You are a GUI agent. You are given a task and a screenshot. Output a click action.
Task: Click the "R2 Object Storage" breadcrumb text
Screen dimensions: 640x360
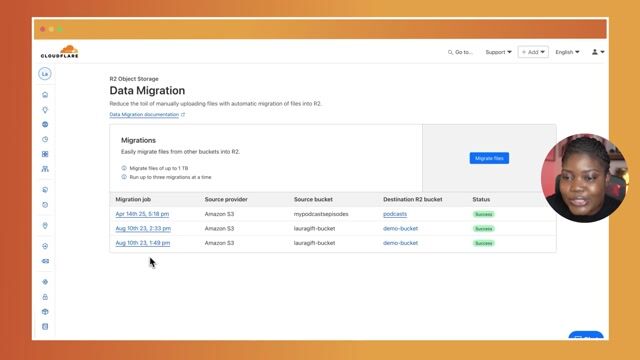(x=134, y=79)
